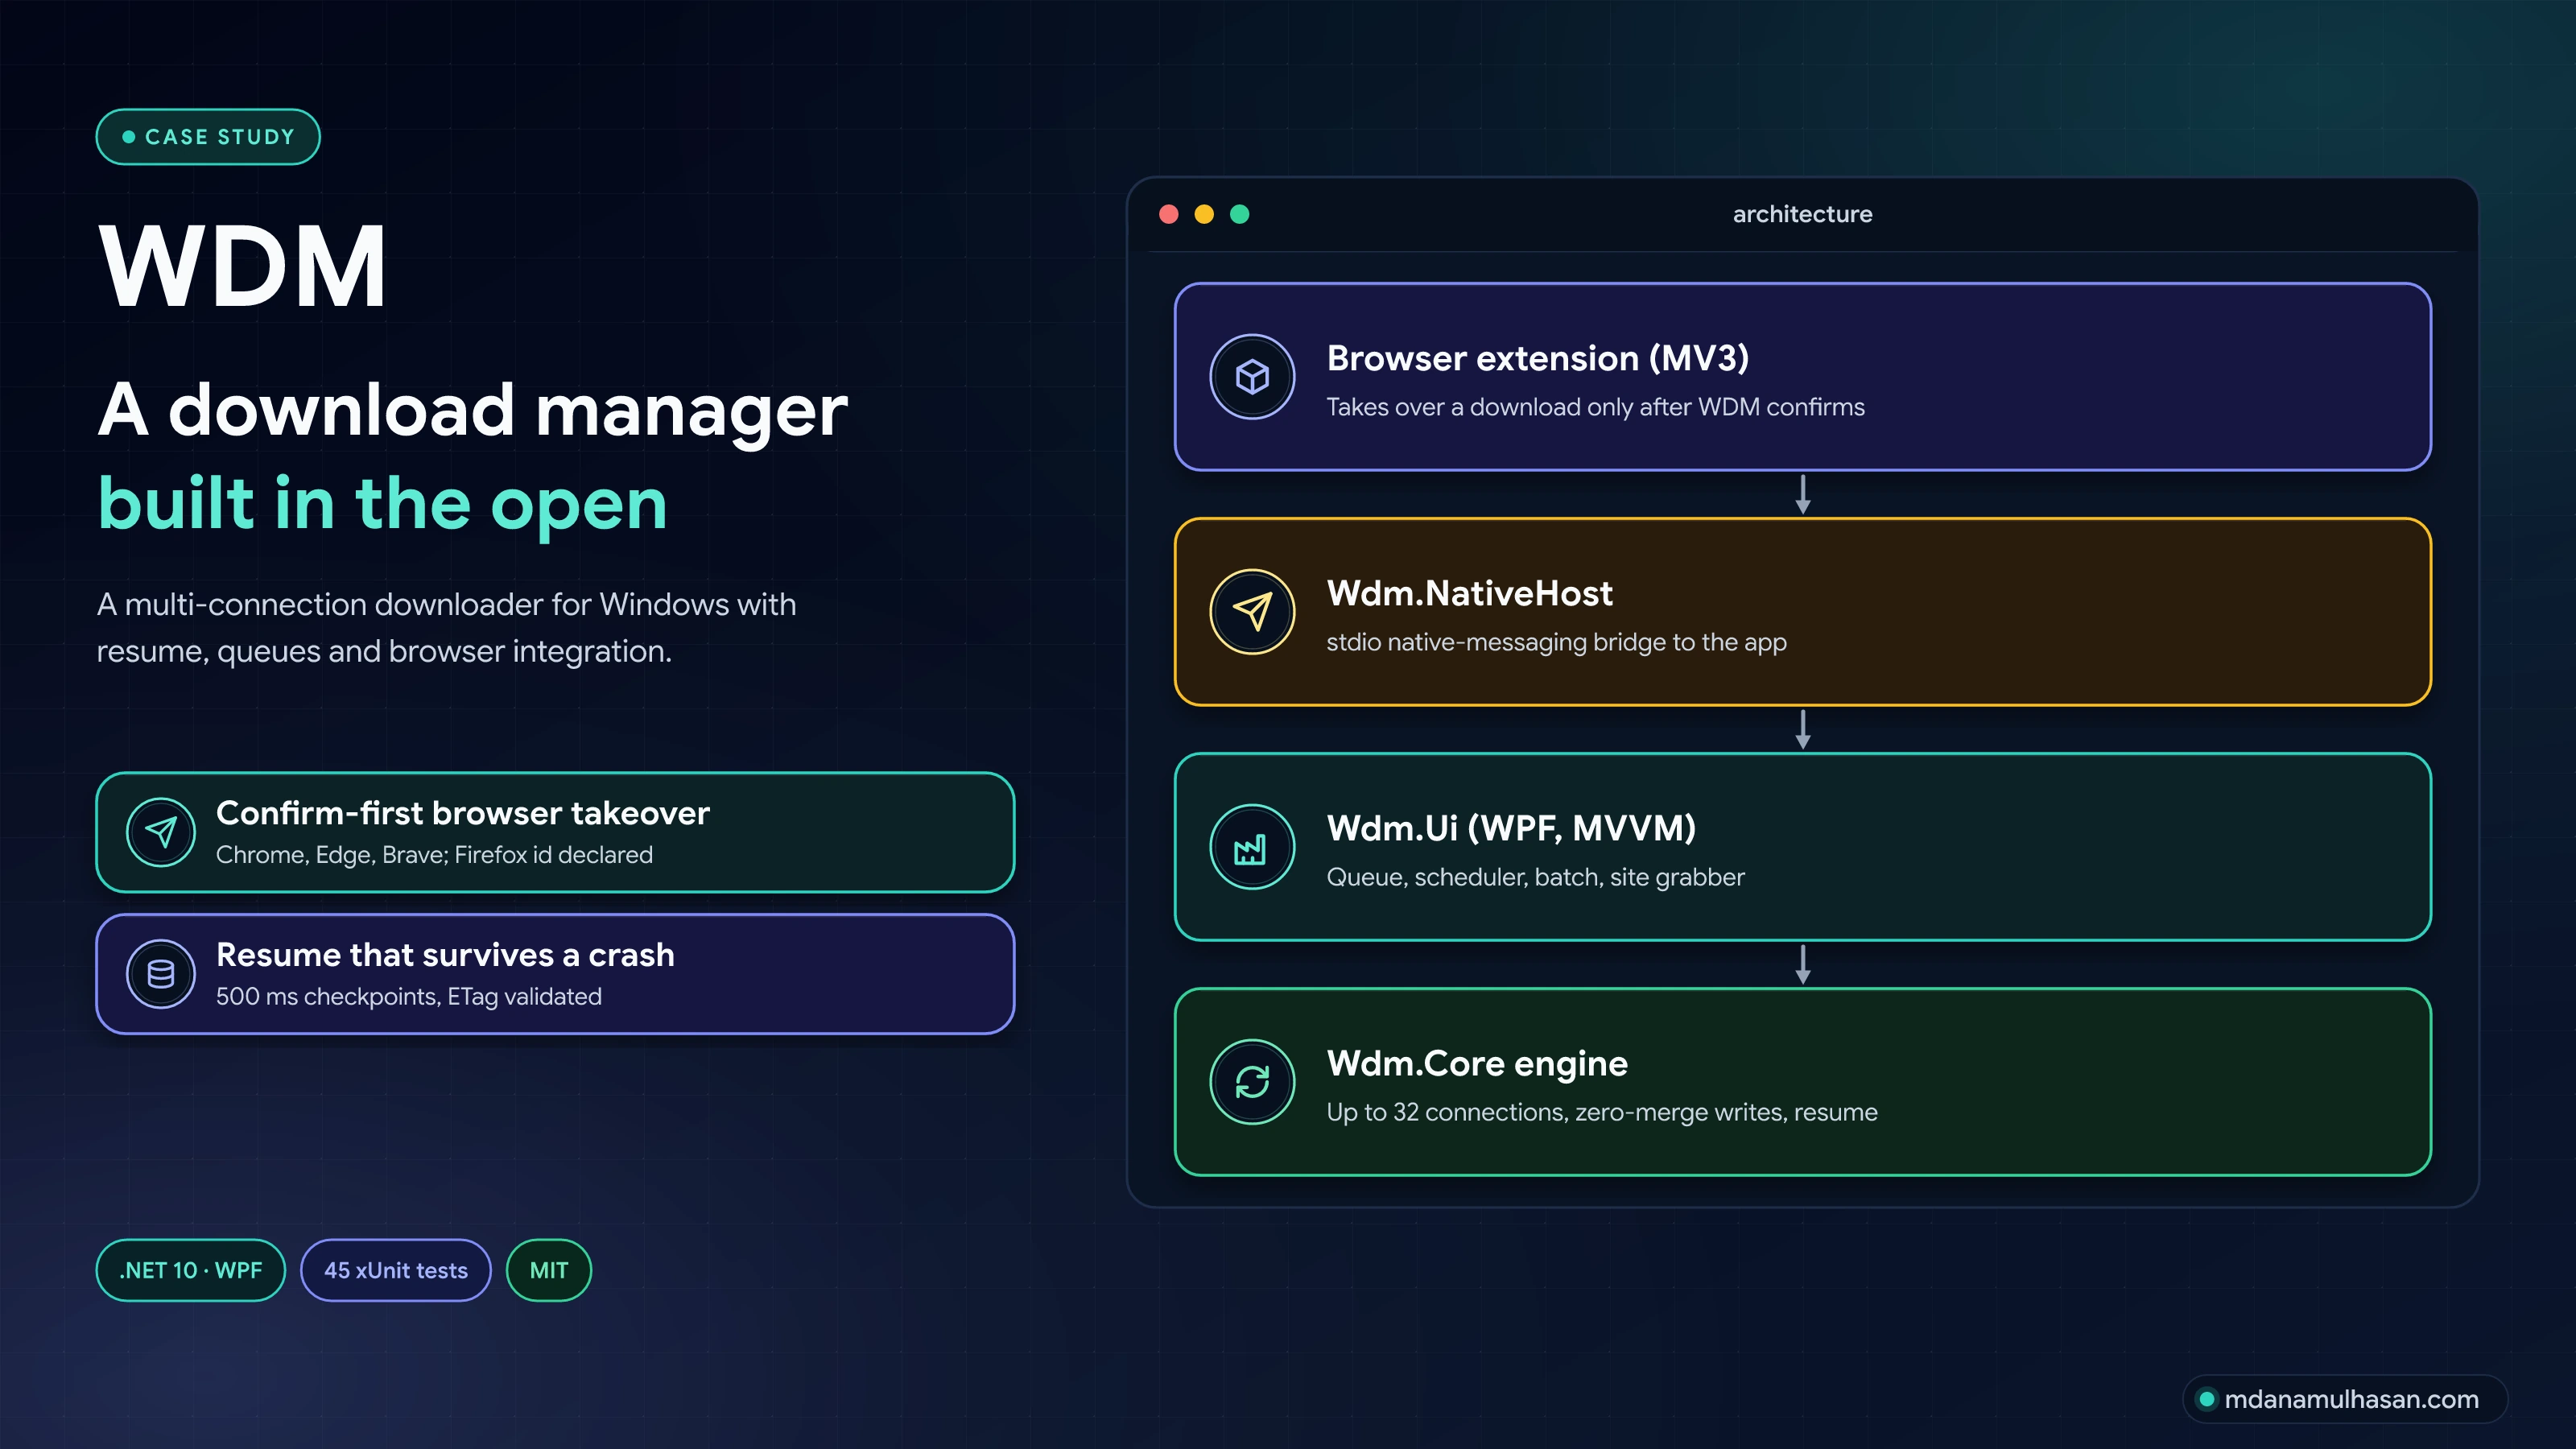This screenshot has width=2576, height=1449.
Task: Click the green window dot
Action: tap(1240, 214)
